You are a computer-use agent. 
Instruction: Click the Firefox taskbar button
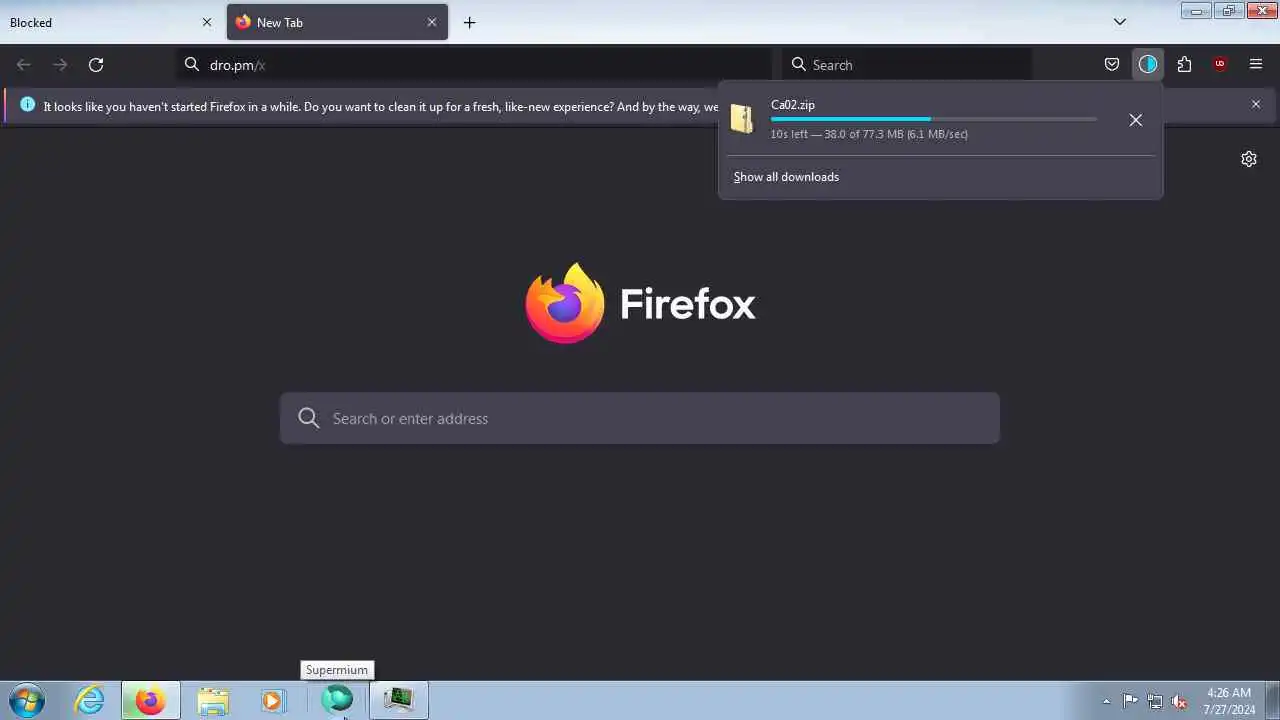pos(151,700)
